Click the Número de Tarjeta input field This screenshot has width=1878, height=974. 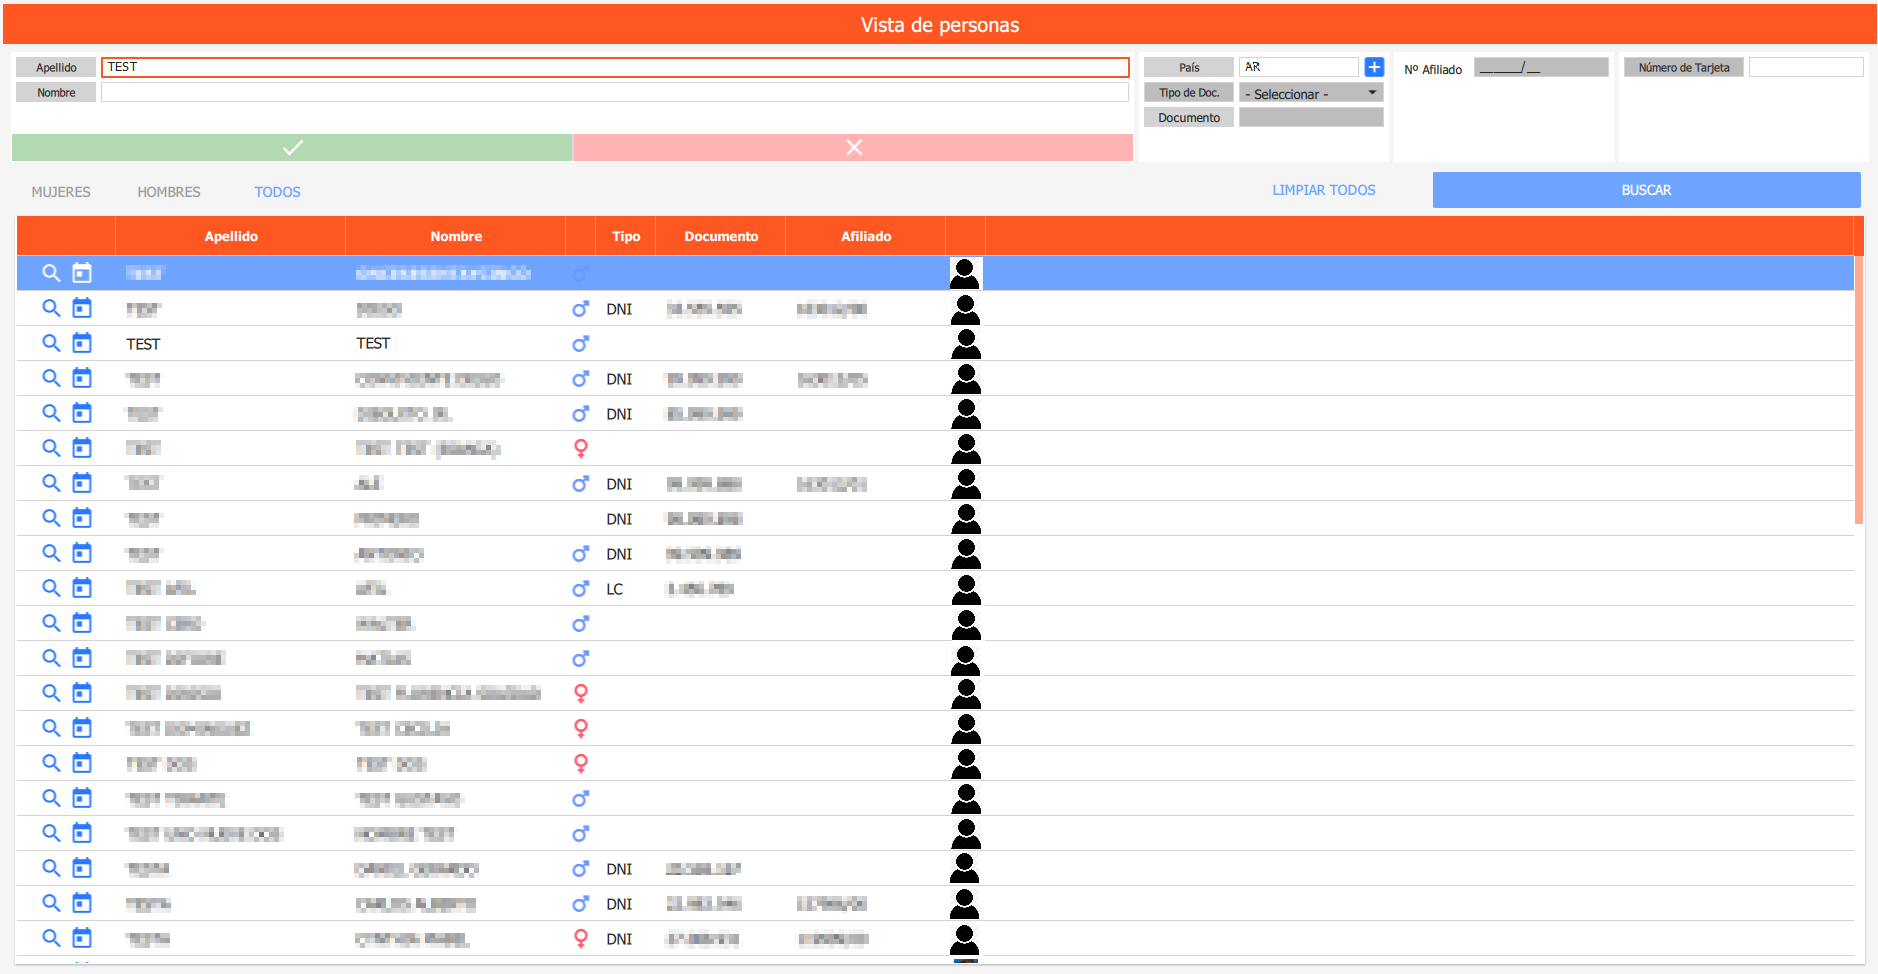point(1805,67)
